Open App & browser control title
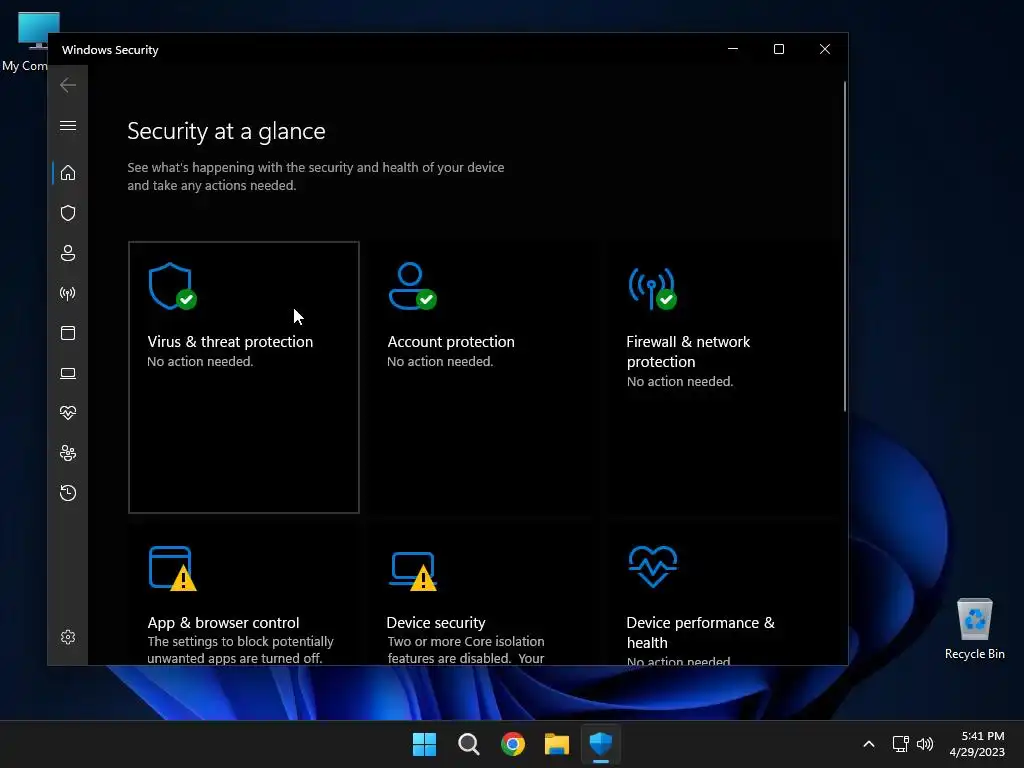 click(x=223, y=622)
